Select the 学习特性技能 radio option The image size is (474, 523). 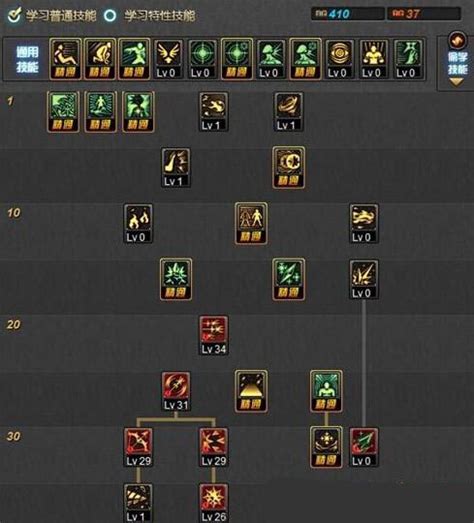[x=110, y=15]
